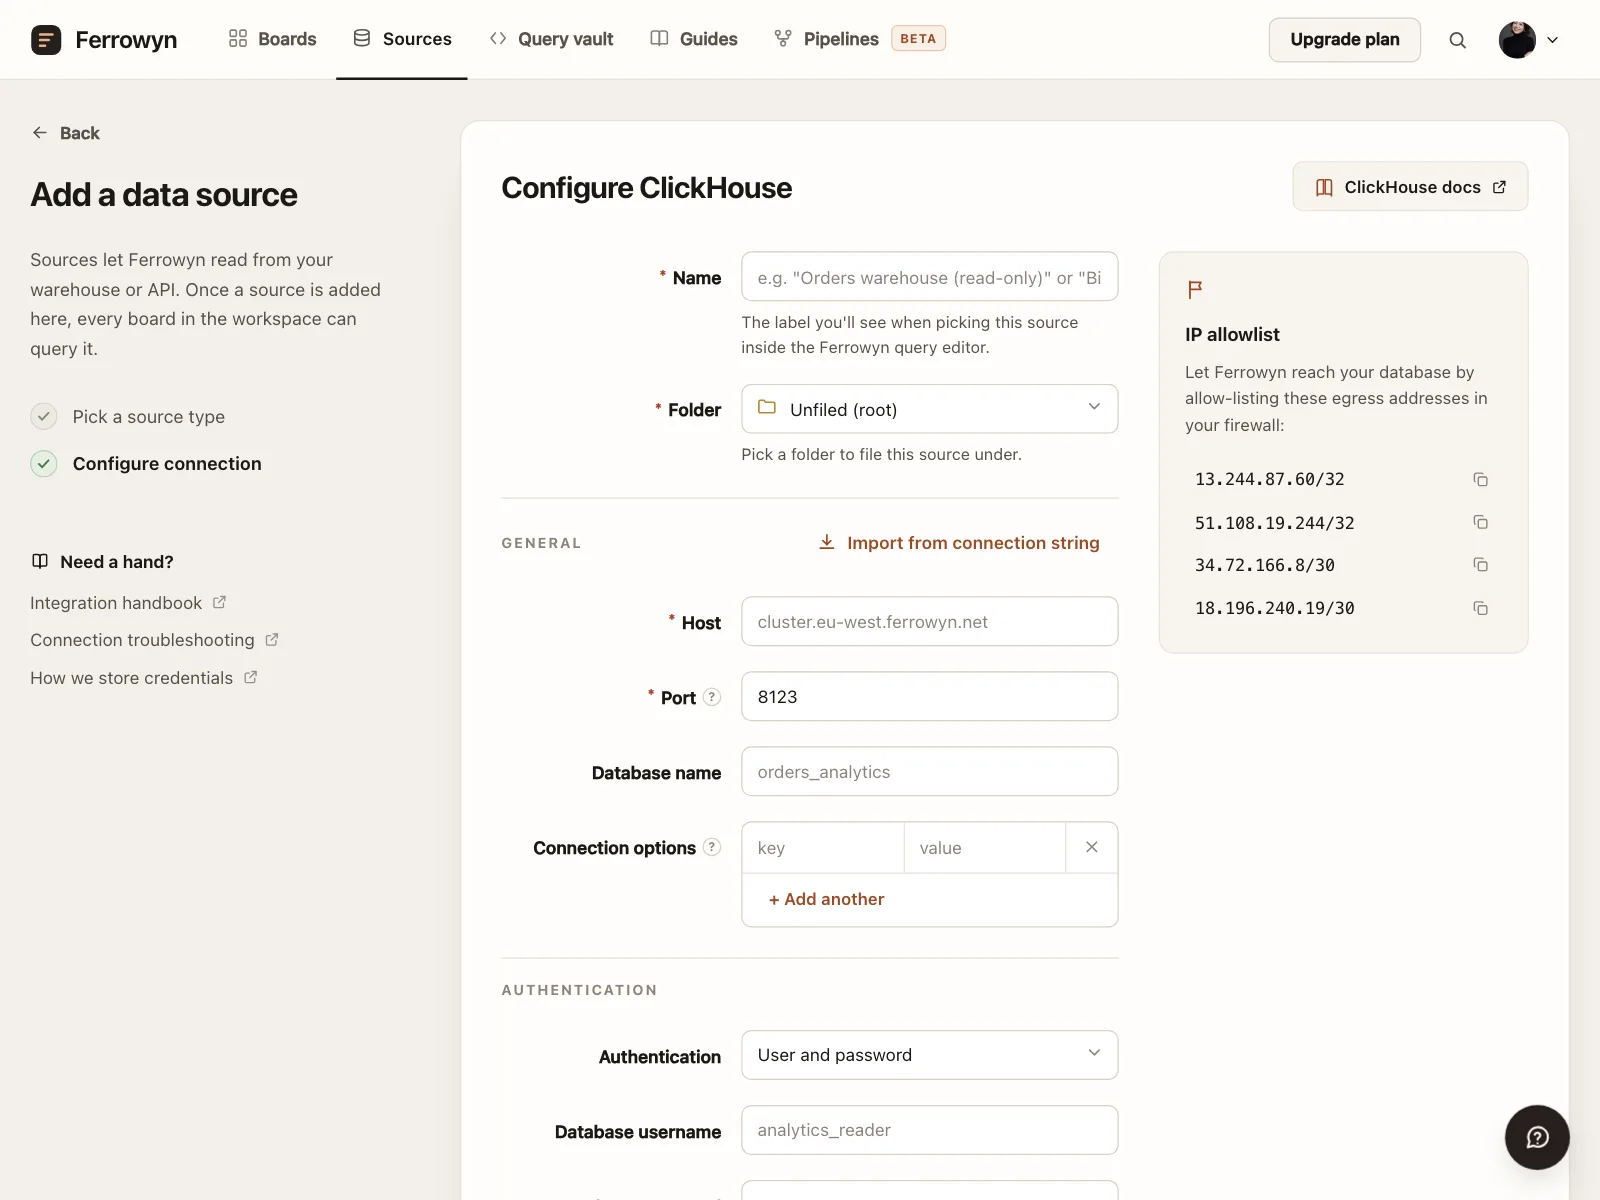1600x1200 pixels.
Task: Switch to the Sources tab
Action: pos(402,39)
